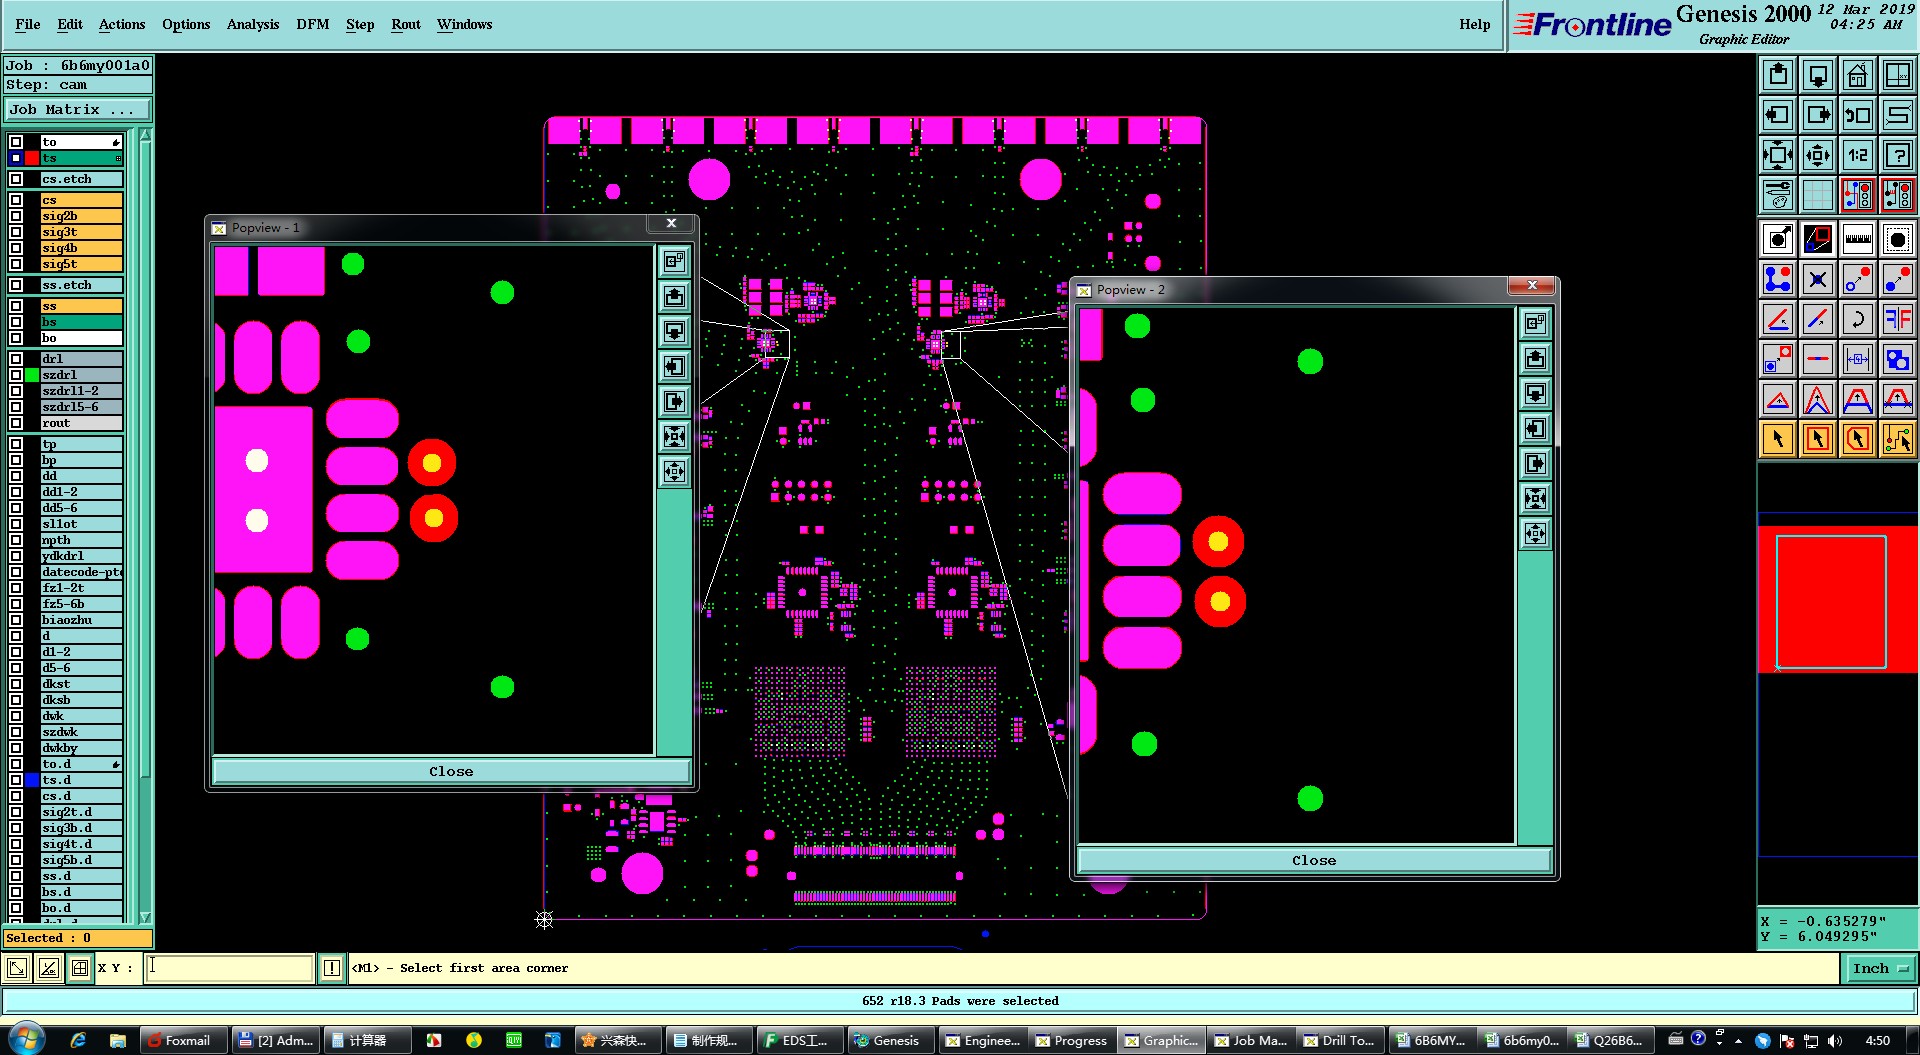Click Close button in Popview - 1
The width and height of the screenshot is (1920, 1055).
pyautogui.click(x=451, y=771)
